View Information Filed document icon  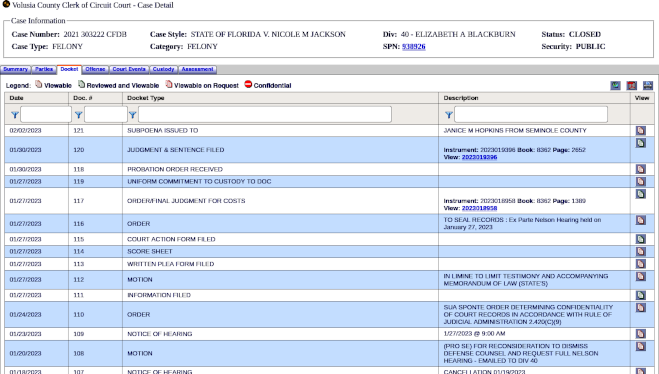click(x=641, y=295)
